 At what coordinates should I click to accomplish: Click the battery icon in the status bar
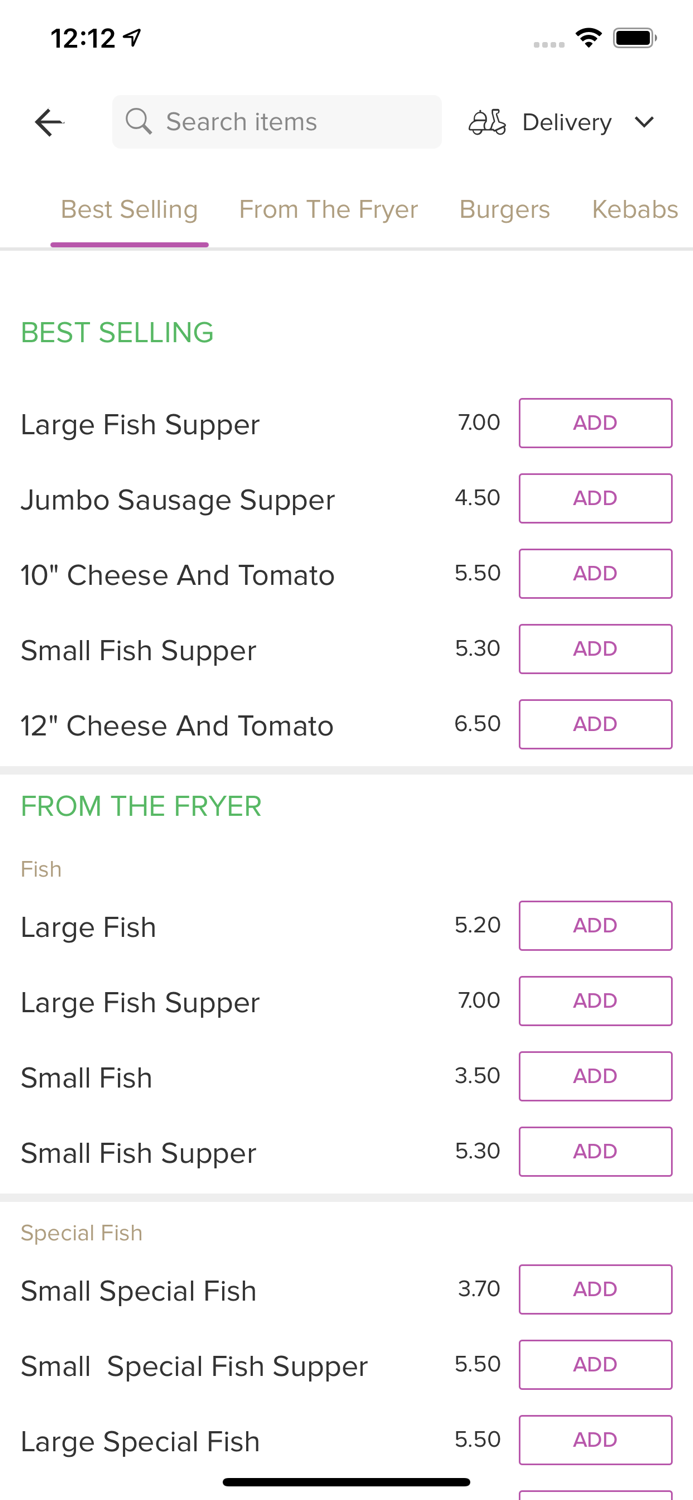(x=633, y=36)
